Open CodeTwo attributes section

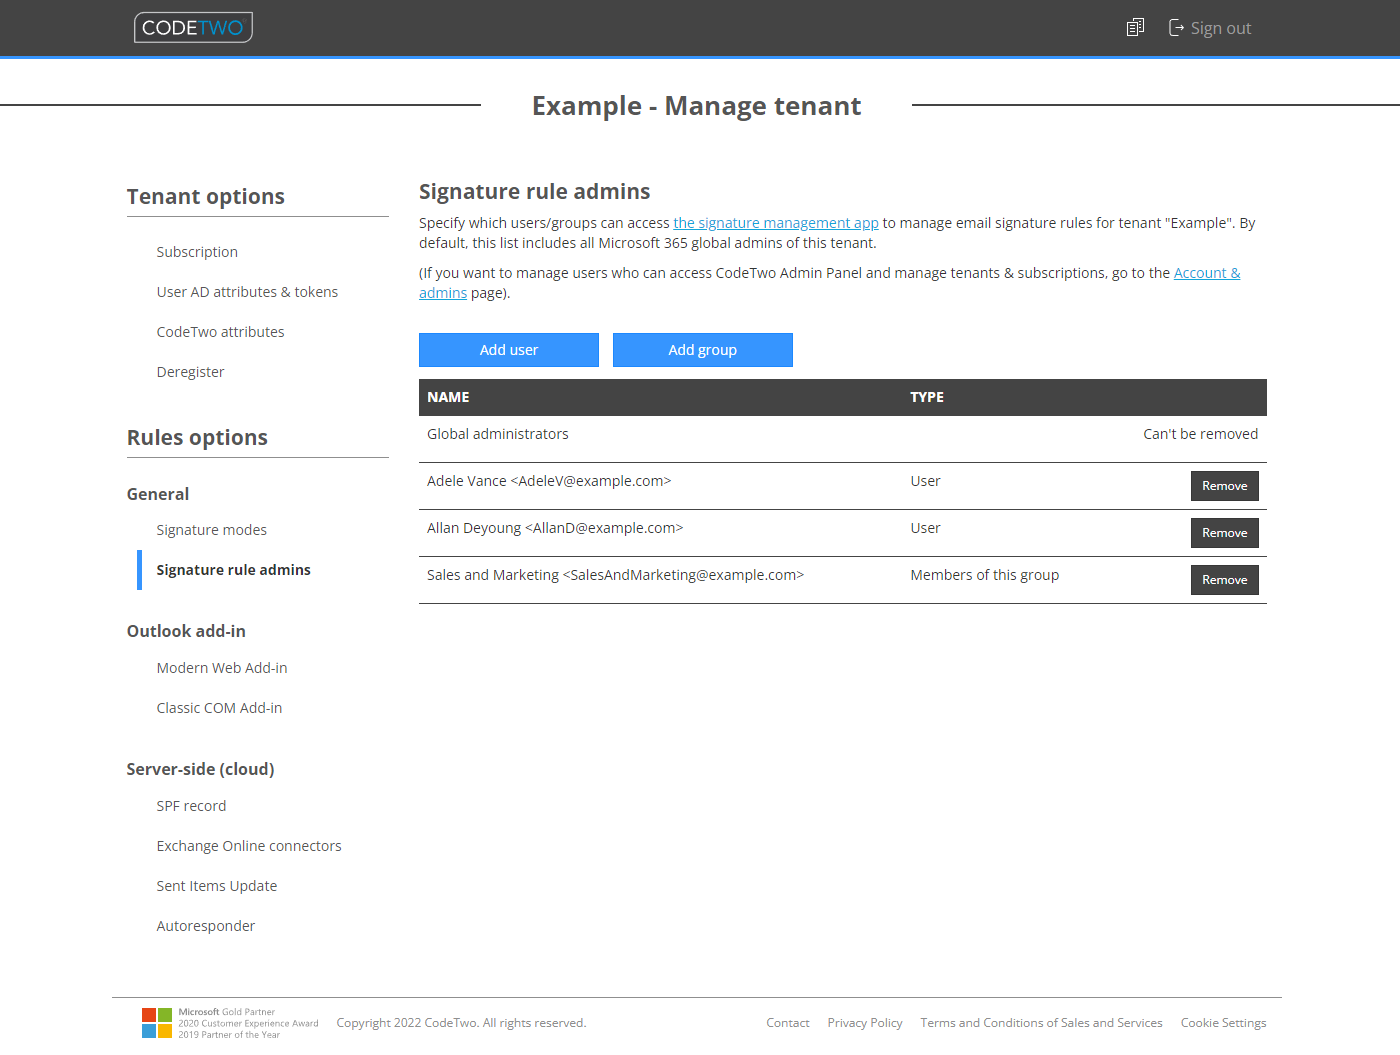click(x=220, y=332)
